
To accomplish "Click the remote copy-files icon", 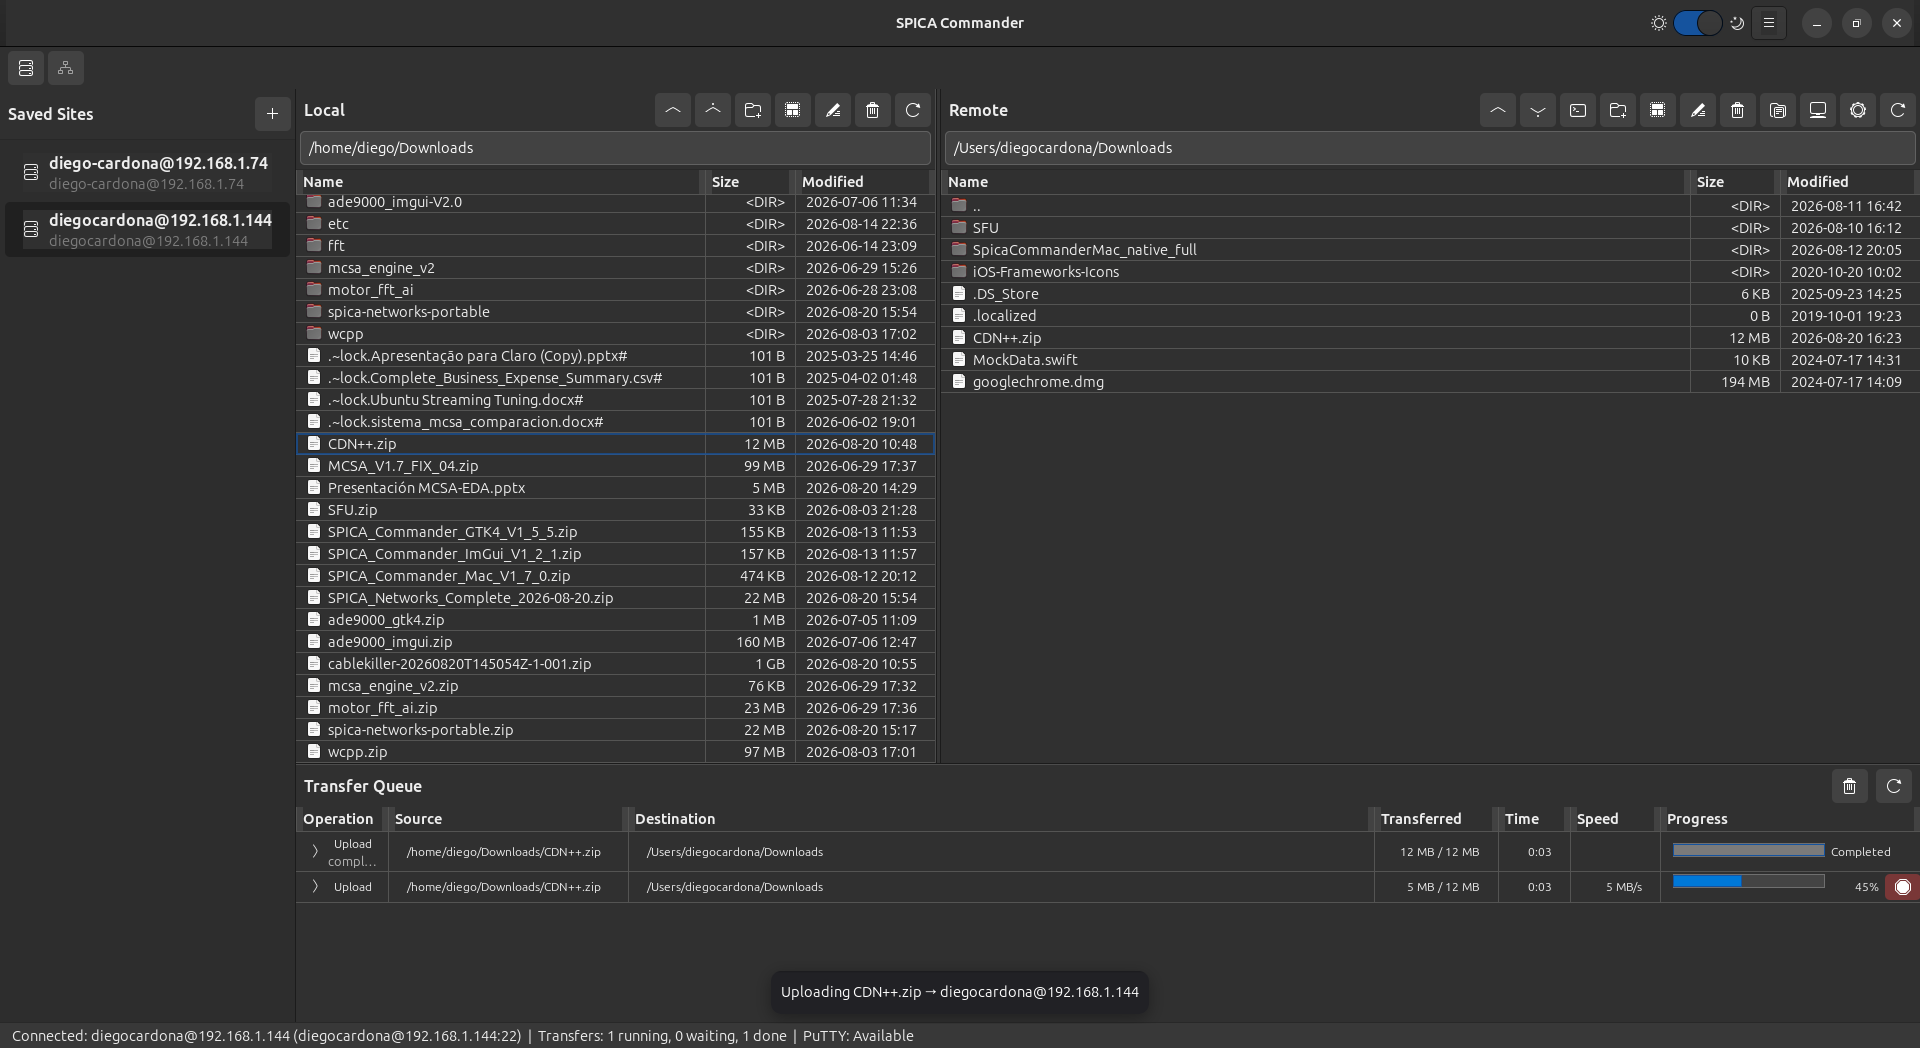I will pos(1778,110).
